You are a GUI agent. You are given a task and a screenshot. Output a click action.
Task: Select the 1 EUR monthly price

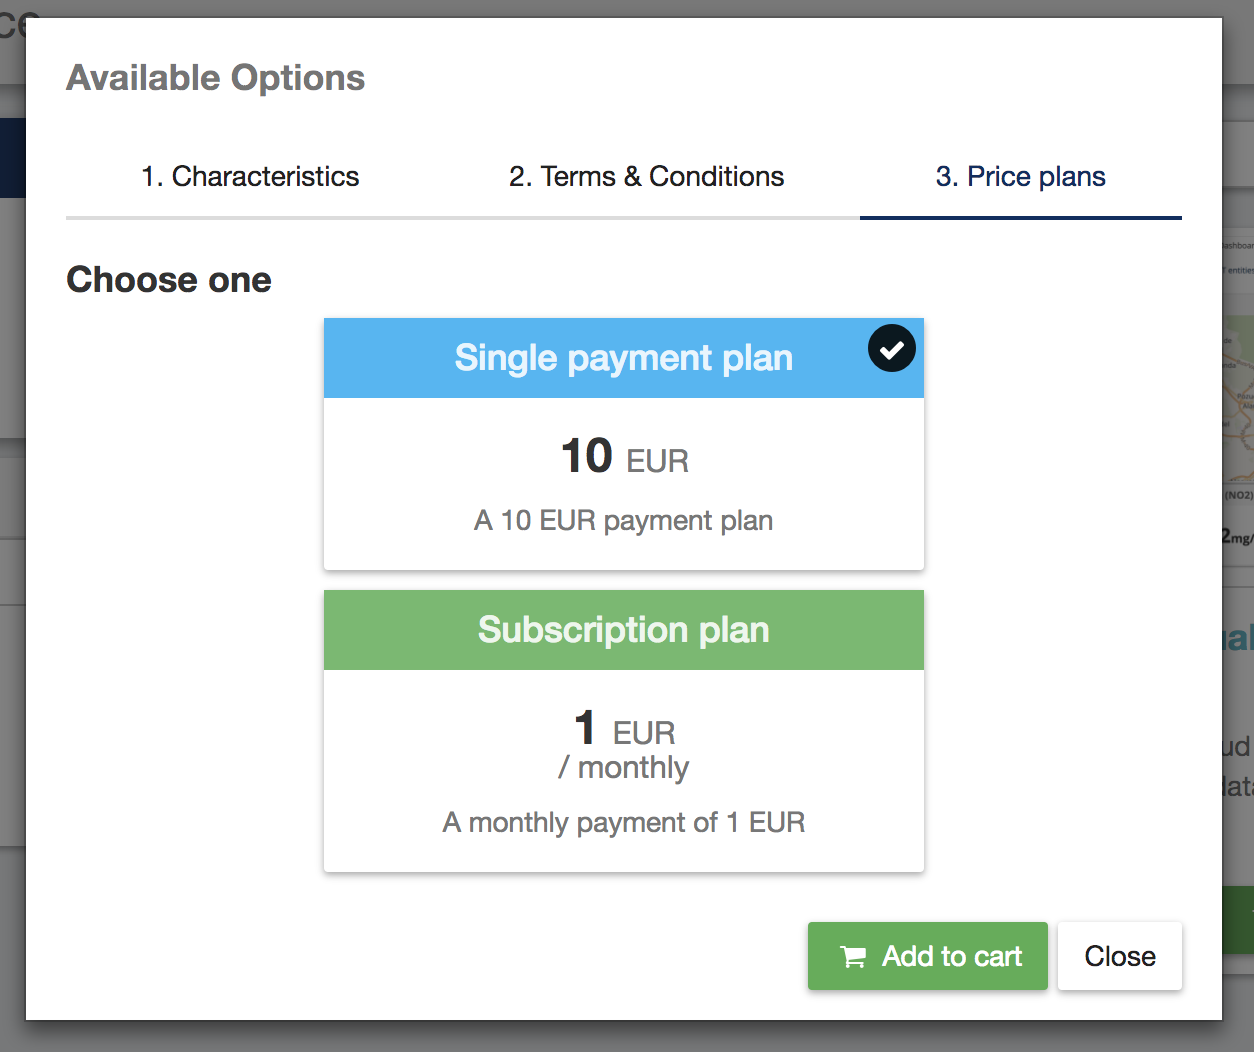pos(624,729)
